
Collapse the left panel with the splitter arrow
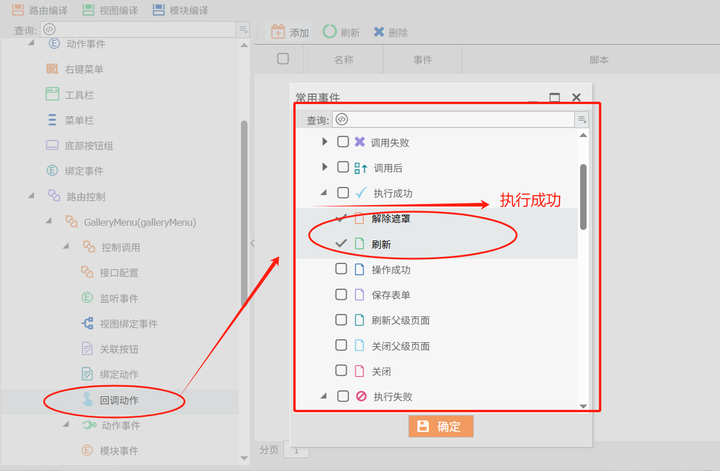(x=253, y=243)
